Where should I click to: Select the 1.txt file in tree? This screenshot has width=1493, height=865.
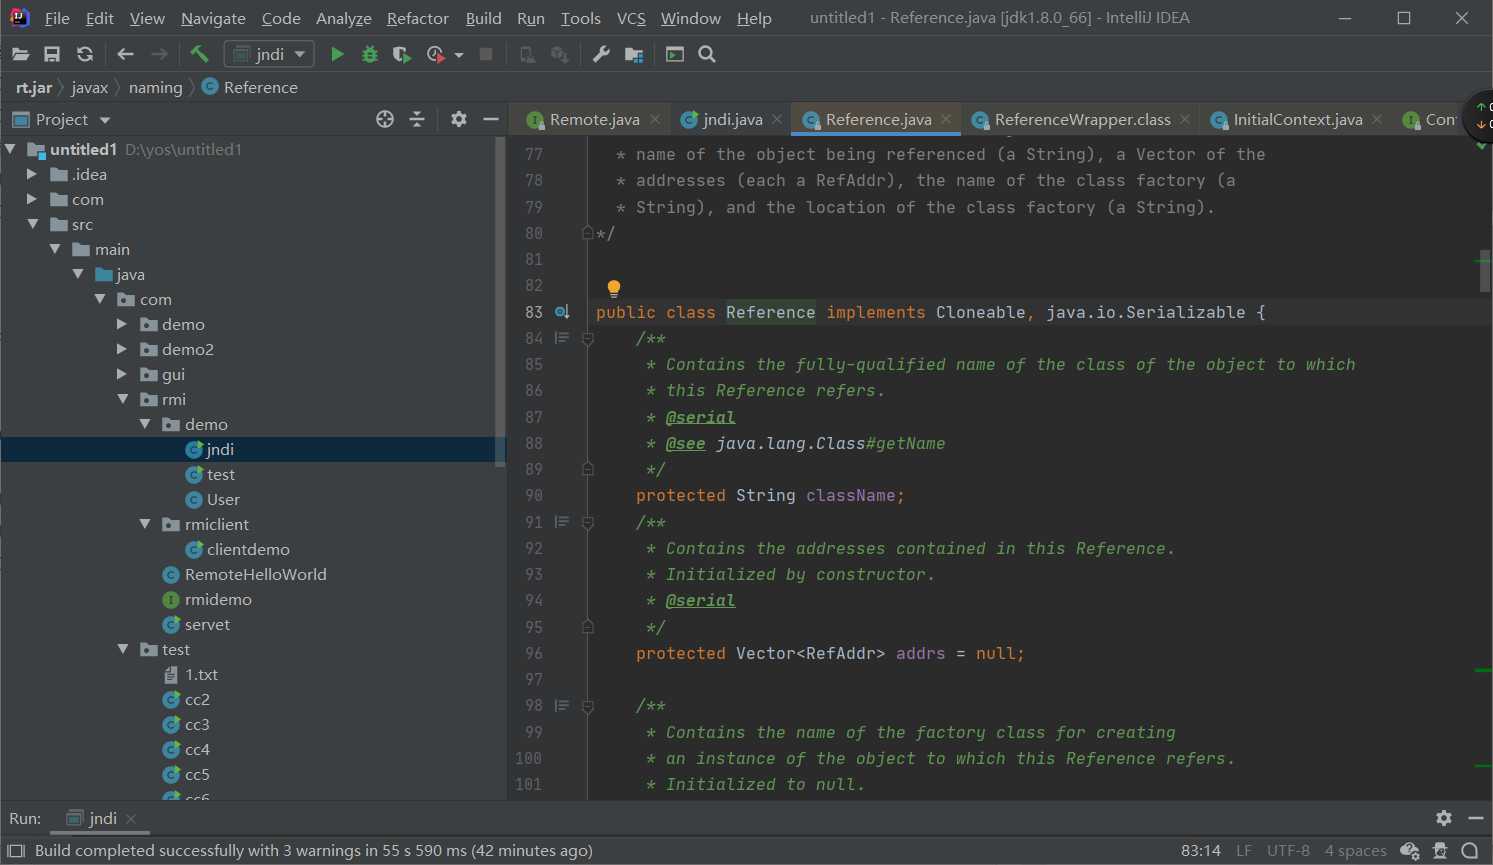[x=201, y=674]
